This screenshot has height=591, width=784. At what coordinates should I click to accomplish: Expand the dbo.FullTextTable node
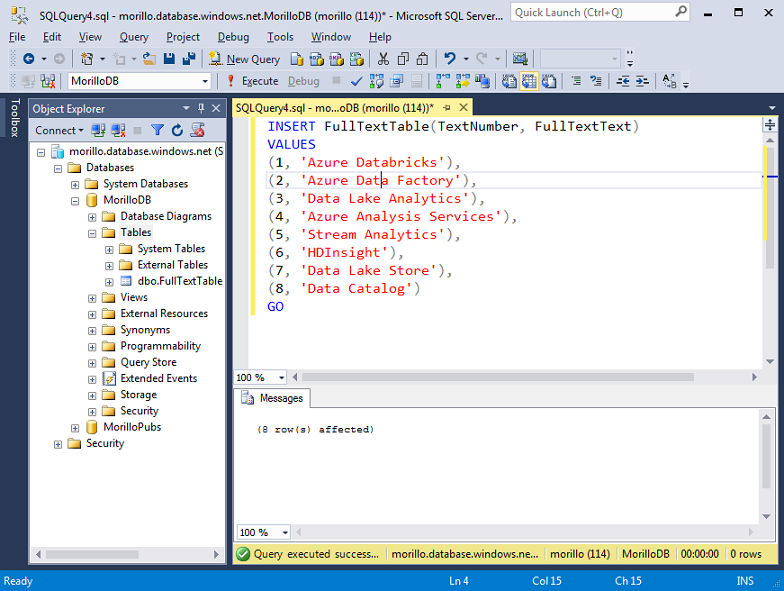[x=109, y=282]
